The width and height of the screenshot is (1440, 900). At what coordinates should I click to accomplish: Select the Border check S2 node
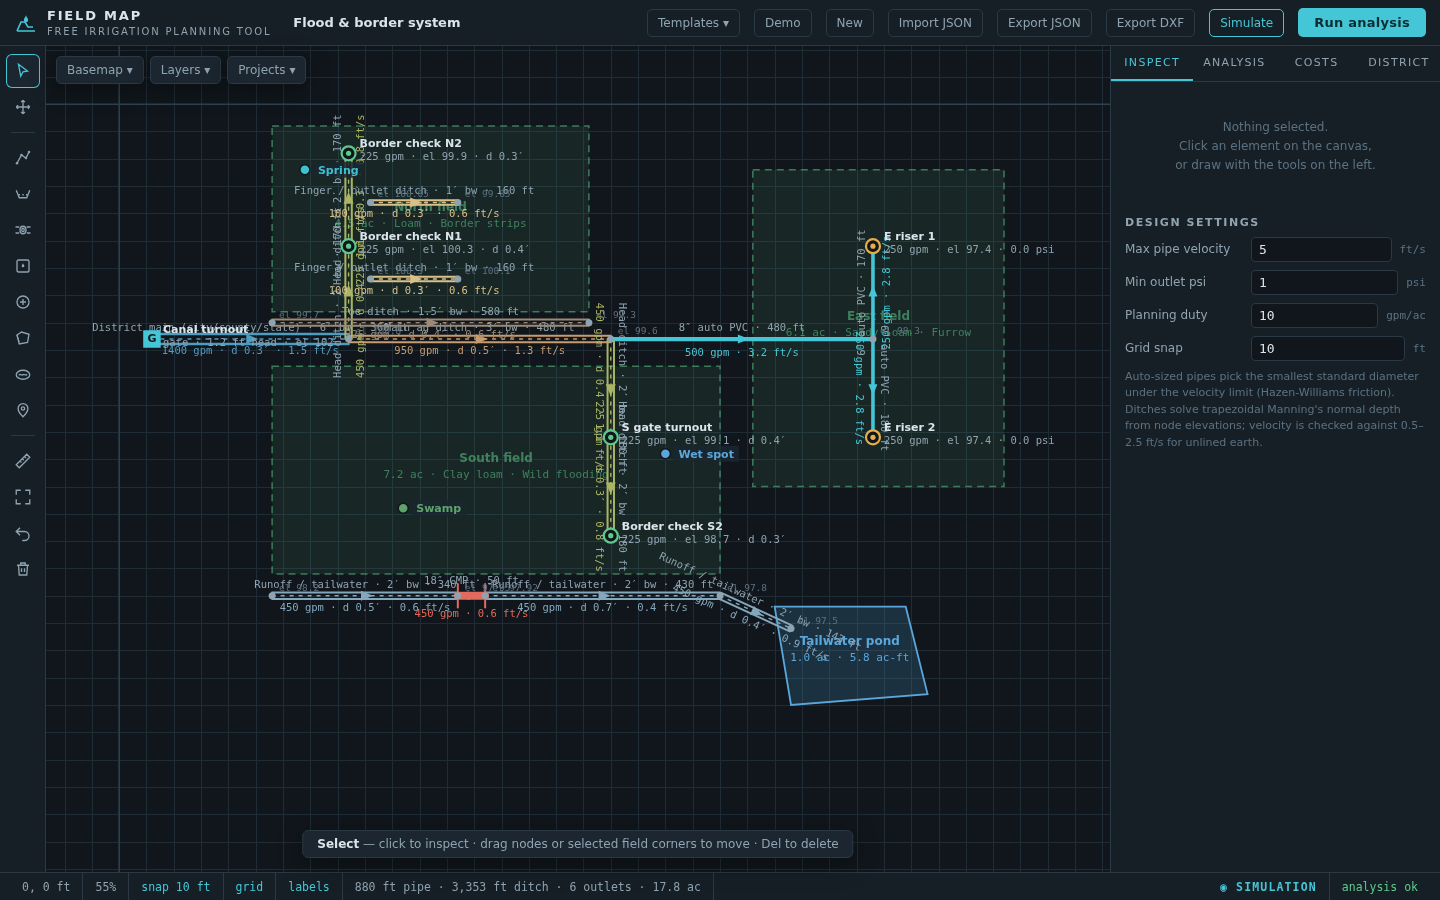(611, 536)
